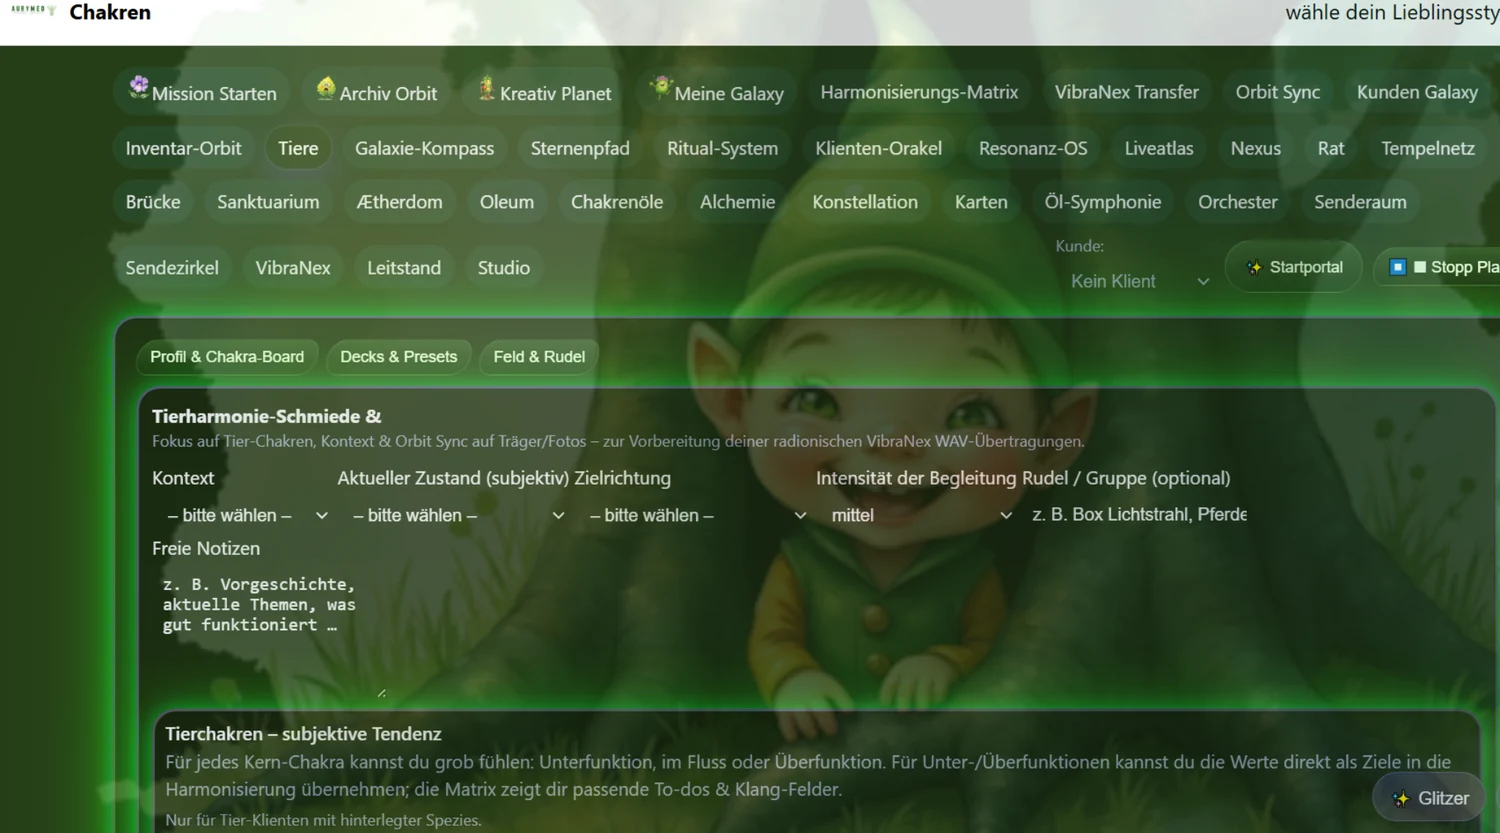The height and width of the screenshot is (833, 1500).
Task: Expand the Aktueller Zustand dropdown
Action: [x=456, y=515]
